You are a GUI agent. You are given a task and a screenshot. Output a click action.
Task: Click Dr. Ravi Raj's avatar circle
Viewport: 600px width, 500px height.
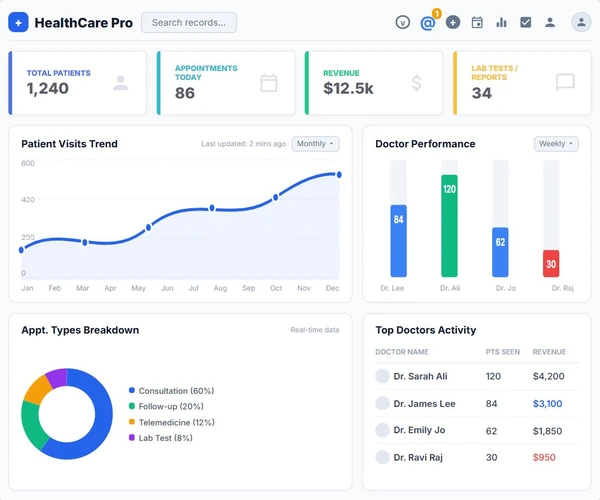pos(382,457)
